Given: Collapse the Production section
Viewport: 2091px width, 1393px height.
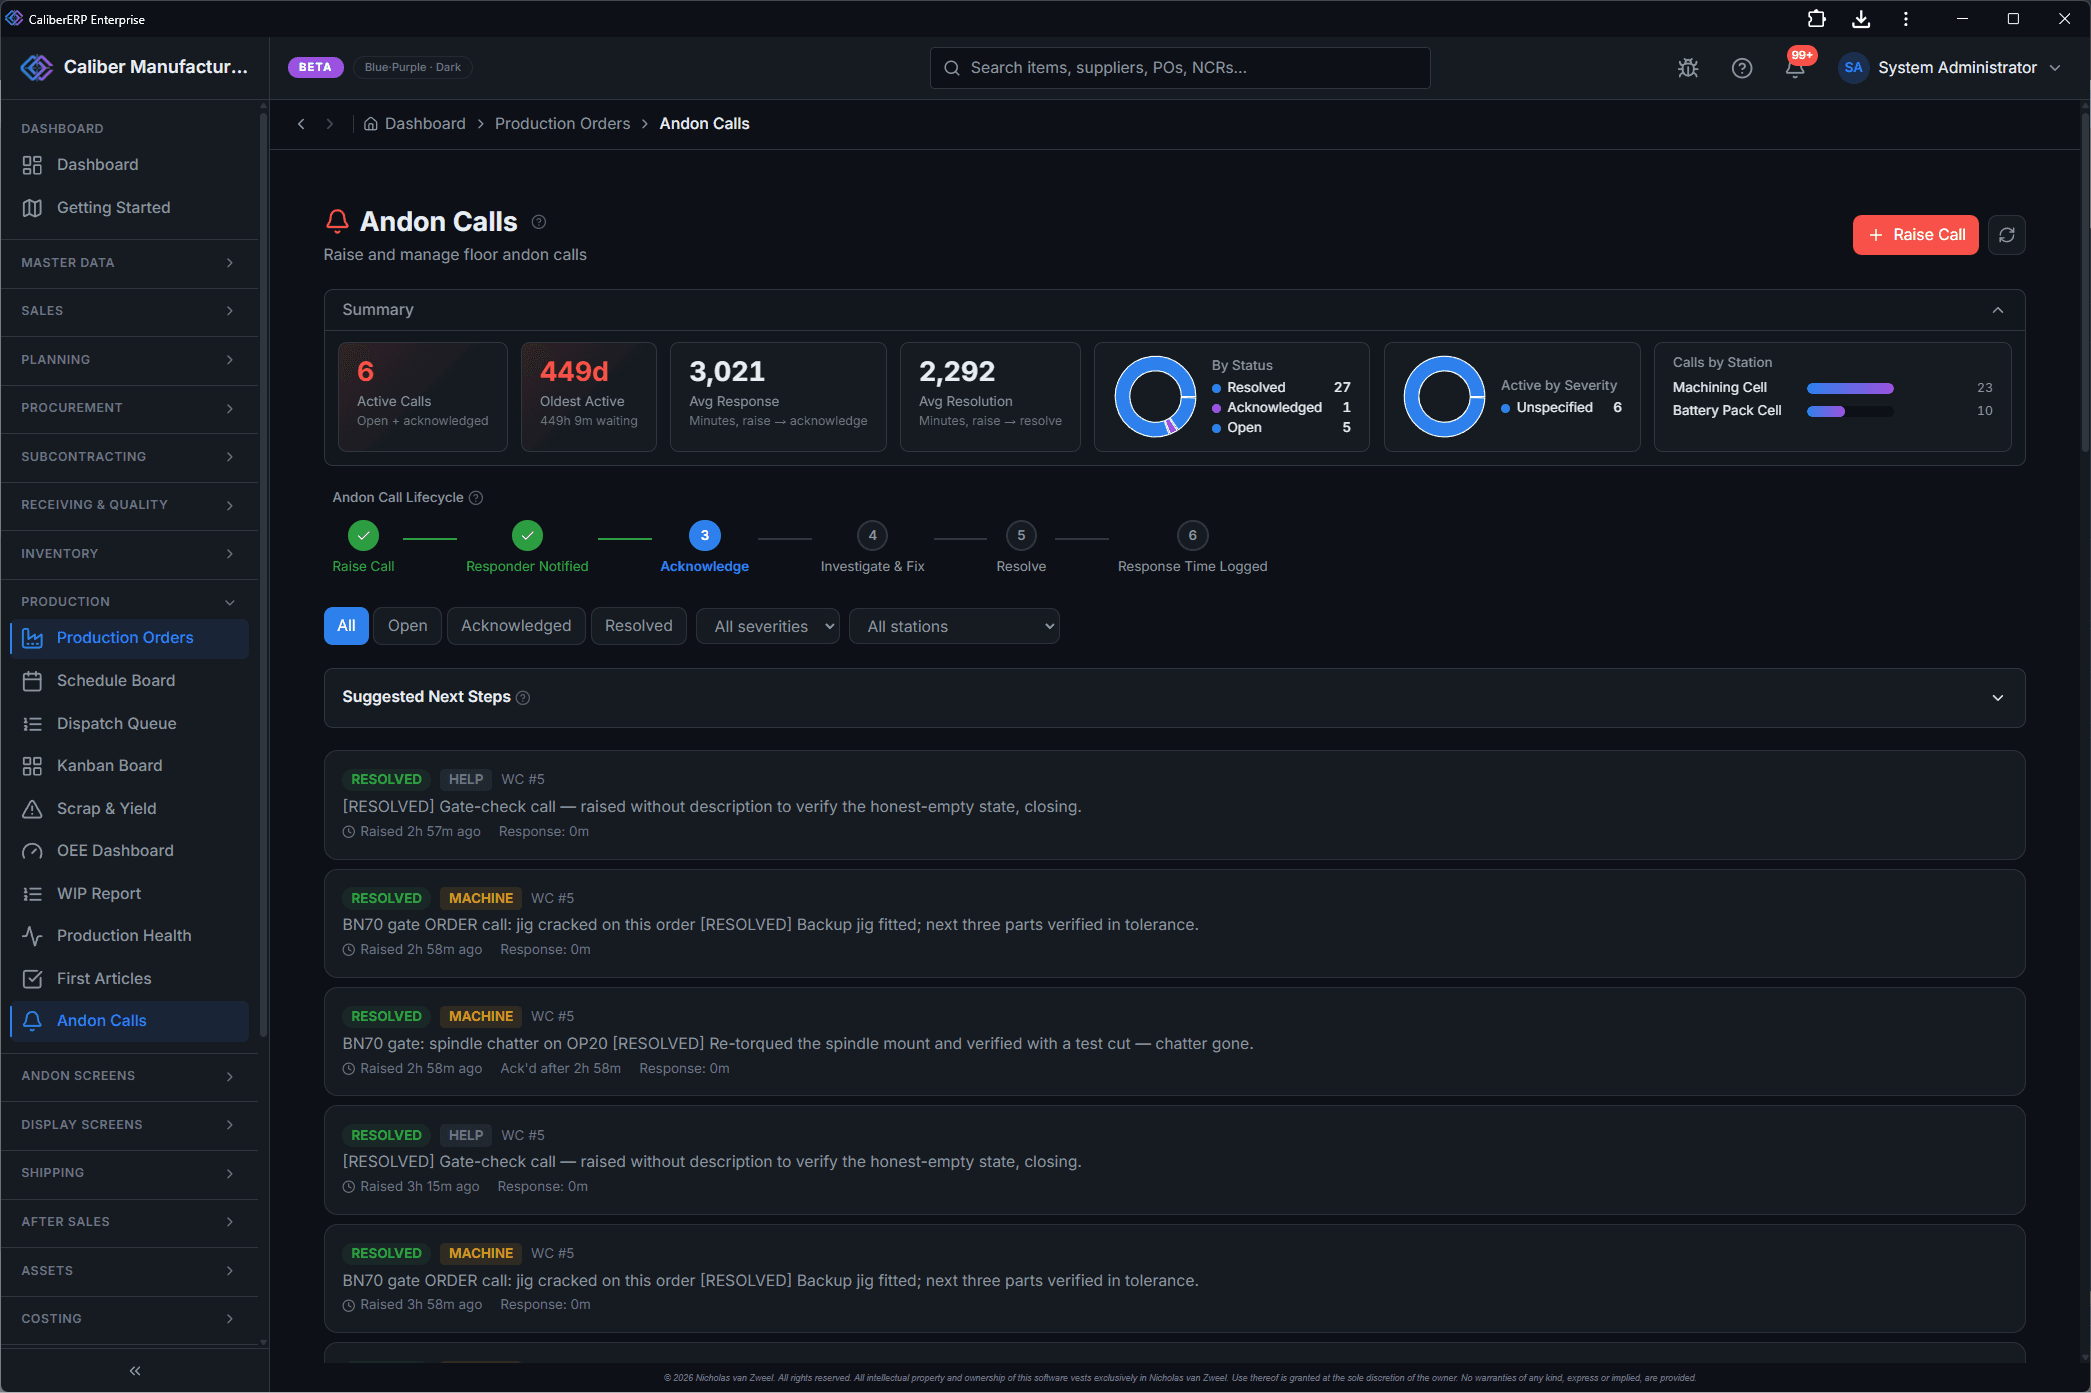Looking at the screenshot, I should tap(129, 602).
